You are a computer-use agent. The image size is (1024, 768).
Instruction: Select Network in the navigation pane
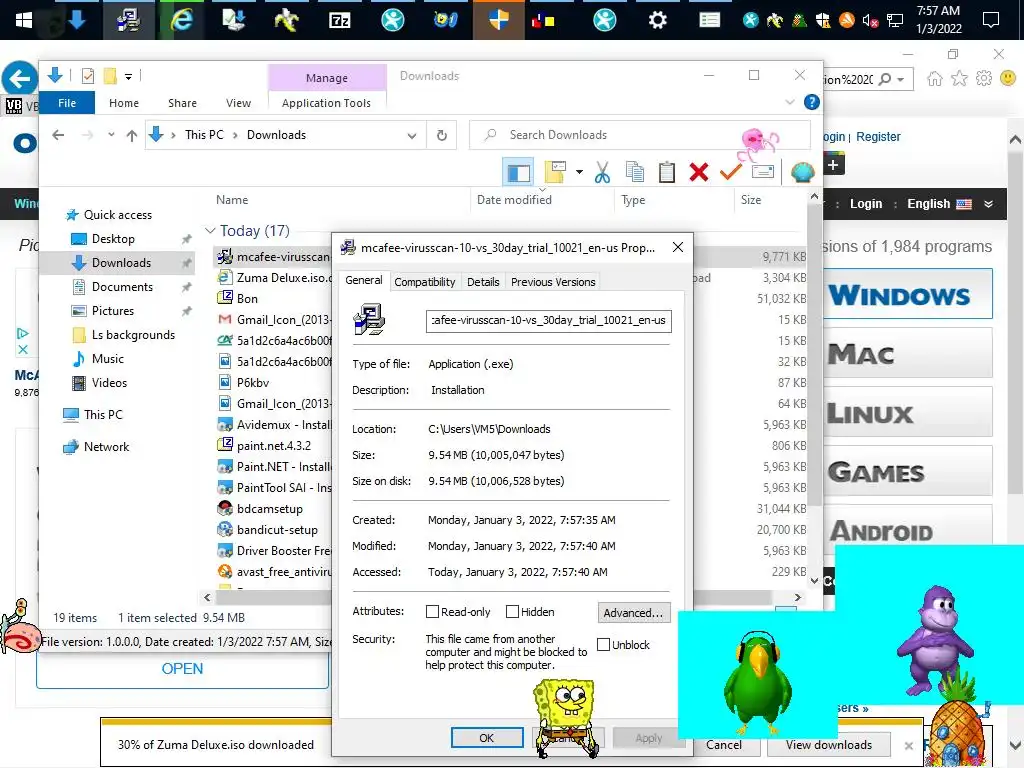click(x=106, y=447)
